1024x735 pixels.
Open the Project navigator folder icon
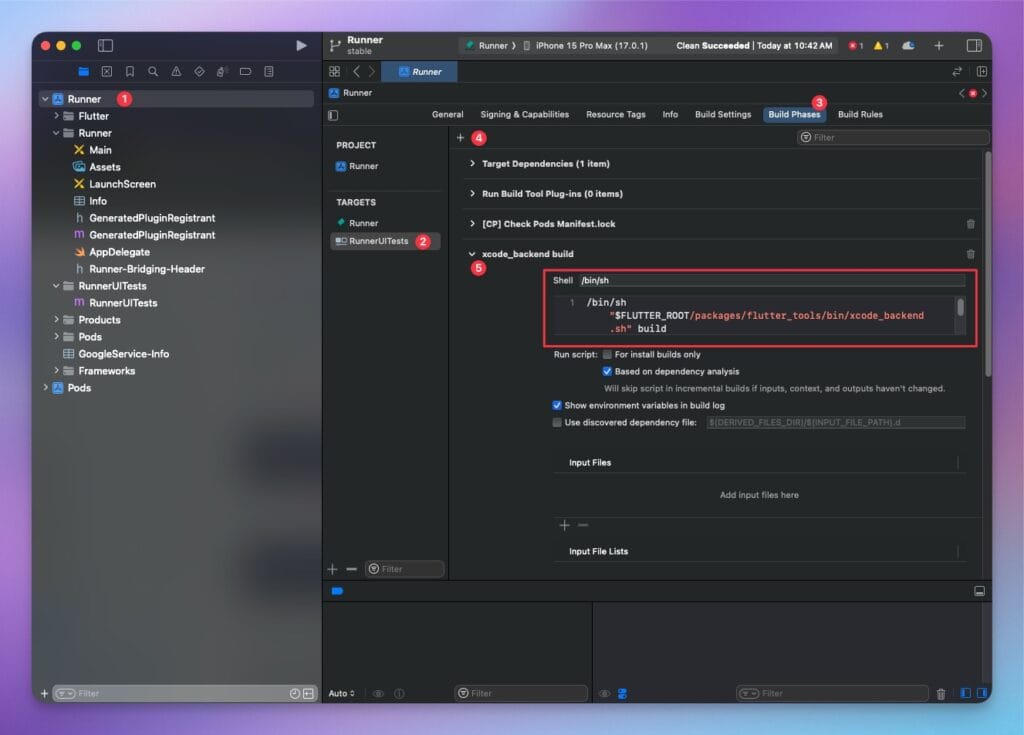pos(84,71)
